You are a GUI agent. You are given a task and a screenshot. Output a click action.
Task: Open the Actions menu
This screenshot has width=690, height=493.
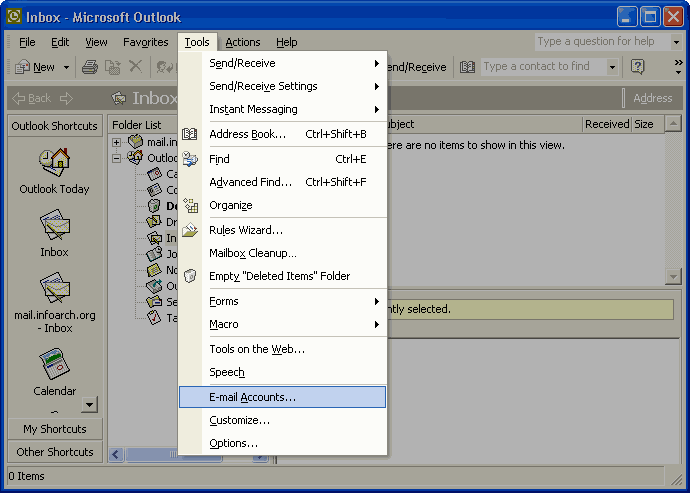243,42
